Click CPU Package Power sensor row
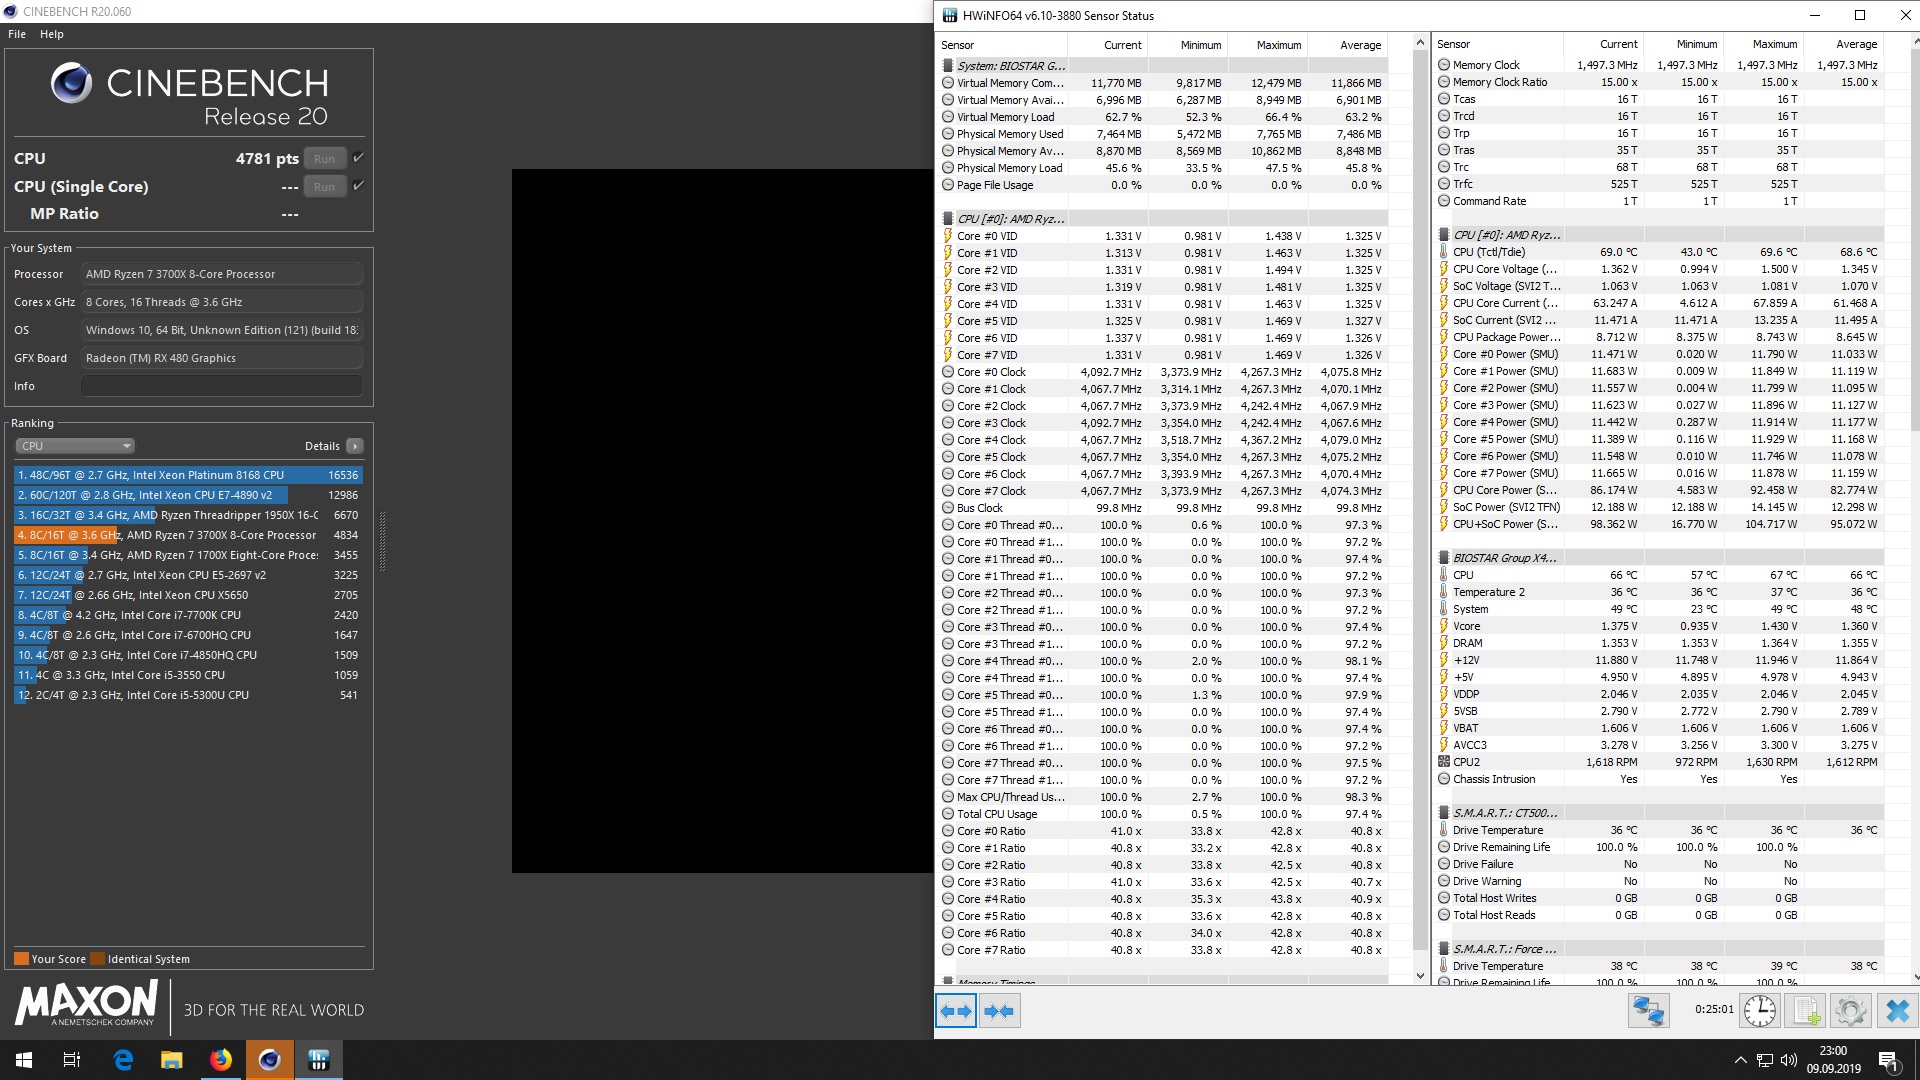This screenshot has width=1920, height=1080. click(x=1659, y=337)
